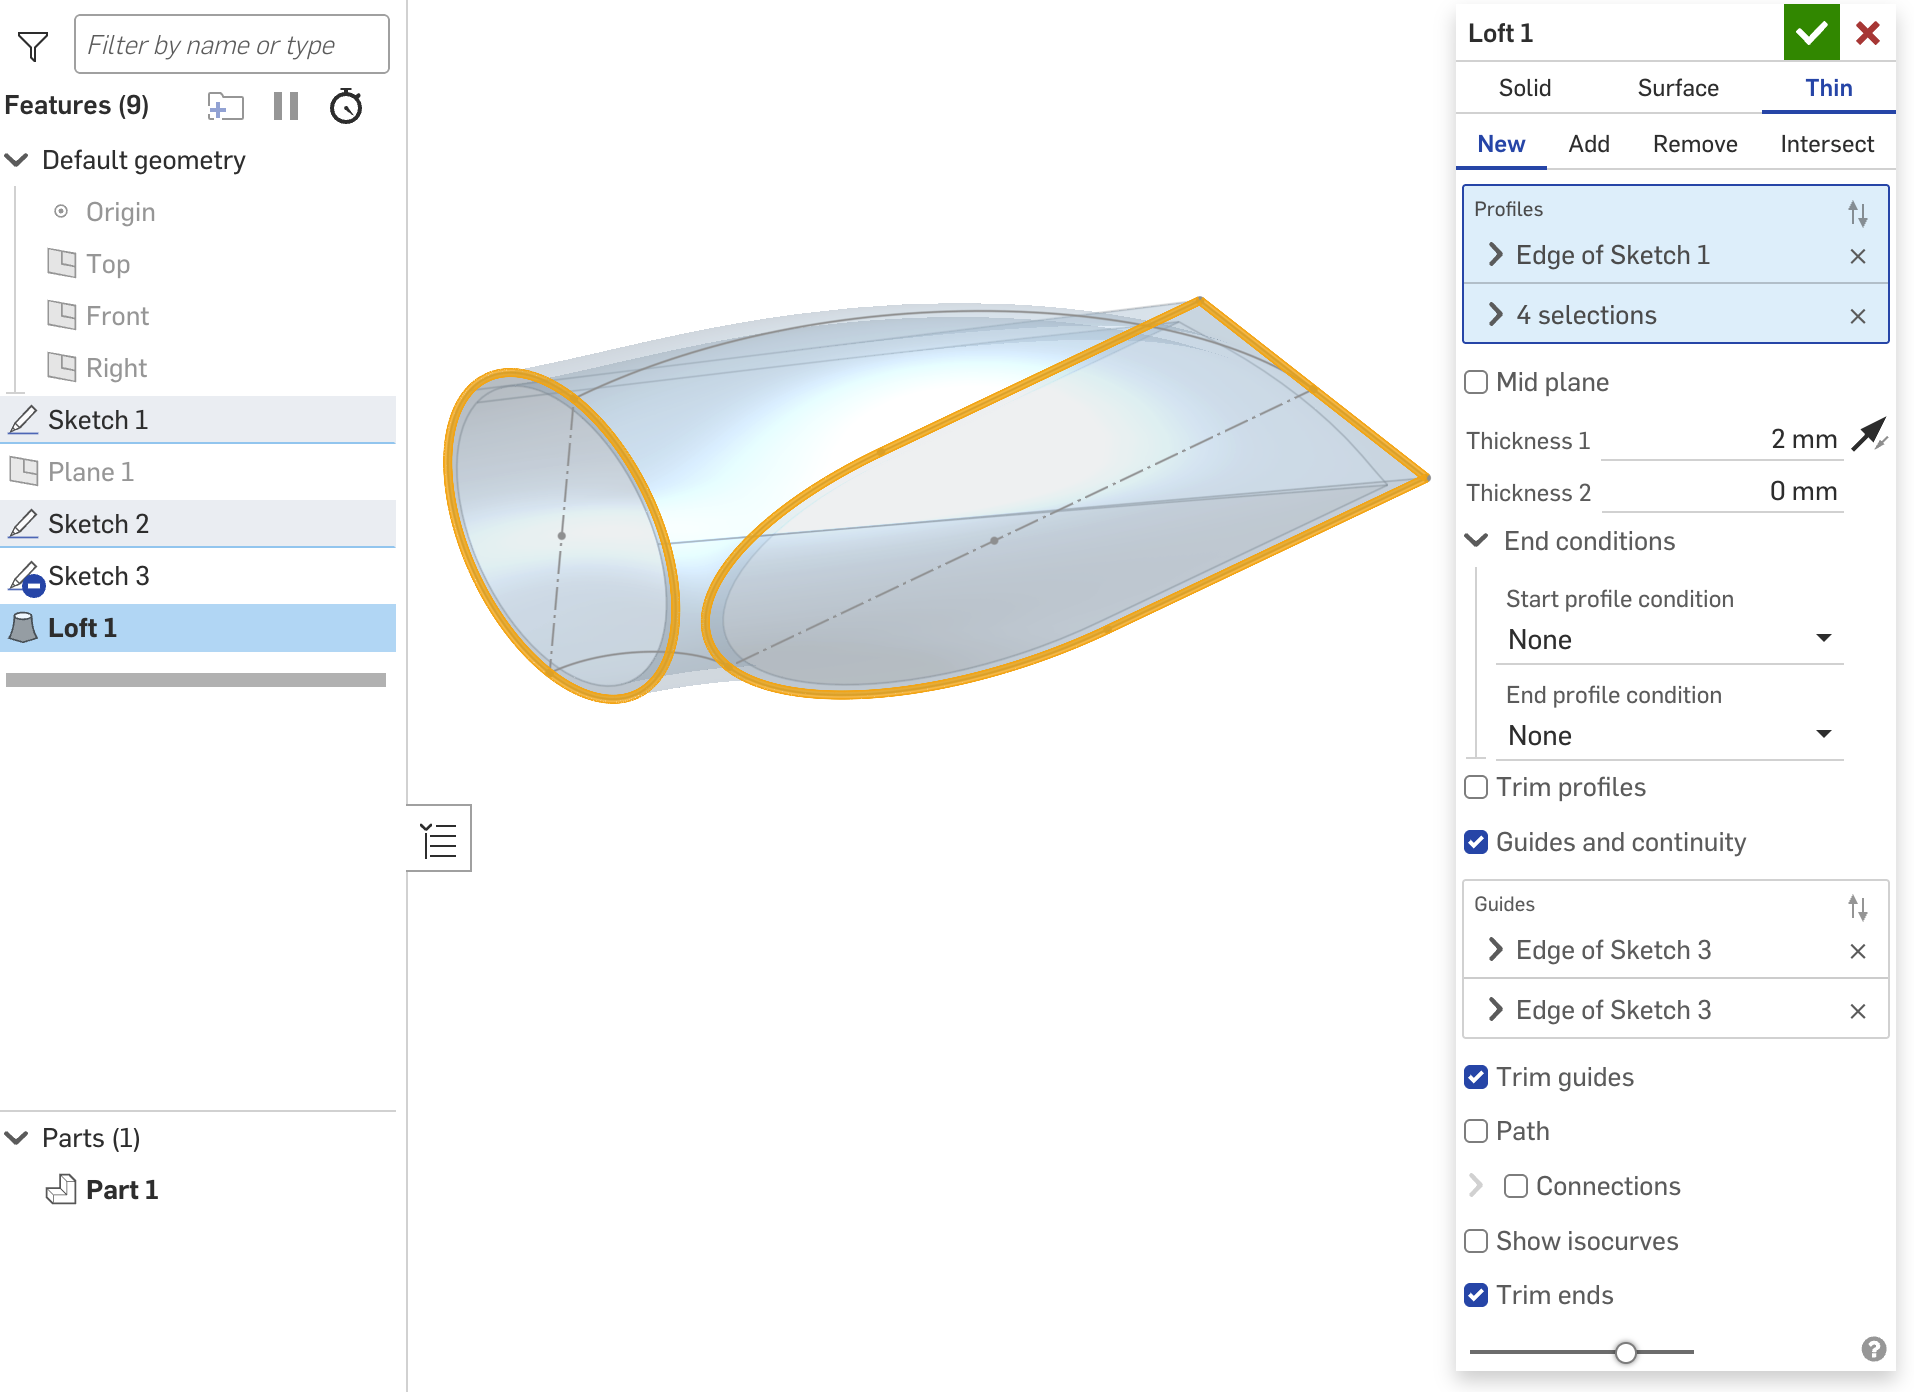This screenshot has height=1392, width=1914.
Task: Enable the Mid plane checkbox
Action: (x=1476, y=382)
